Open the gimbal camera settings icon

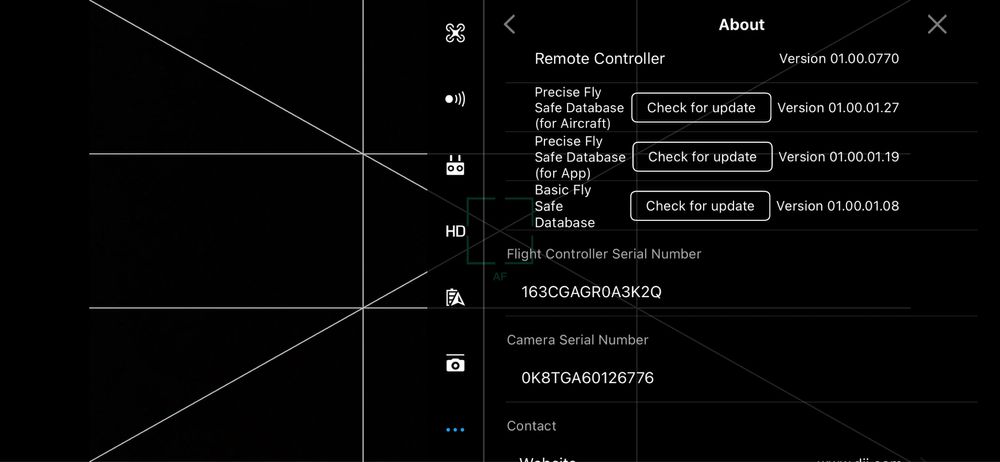pyautogui.click(x=455, y=363)
